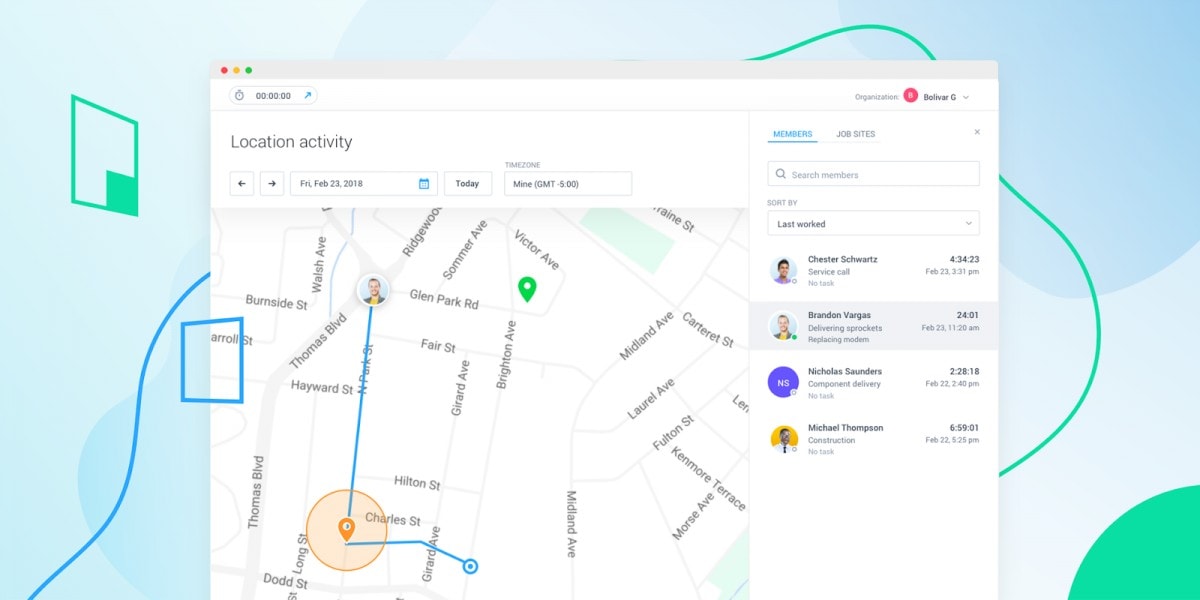Image resolution: width=1200 pixels, height=600 pixels.
Task: Click the NS avatar for Nicholas Saunders
Action: tap(783, 382)
